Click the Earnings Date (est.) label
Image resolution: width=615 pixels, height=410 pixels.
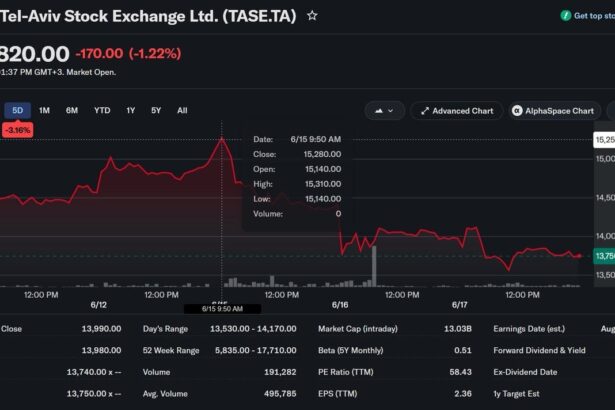(529, 329)
